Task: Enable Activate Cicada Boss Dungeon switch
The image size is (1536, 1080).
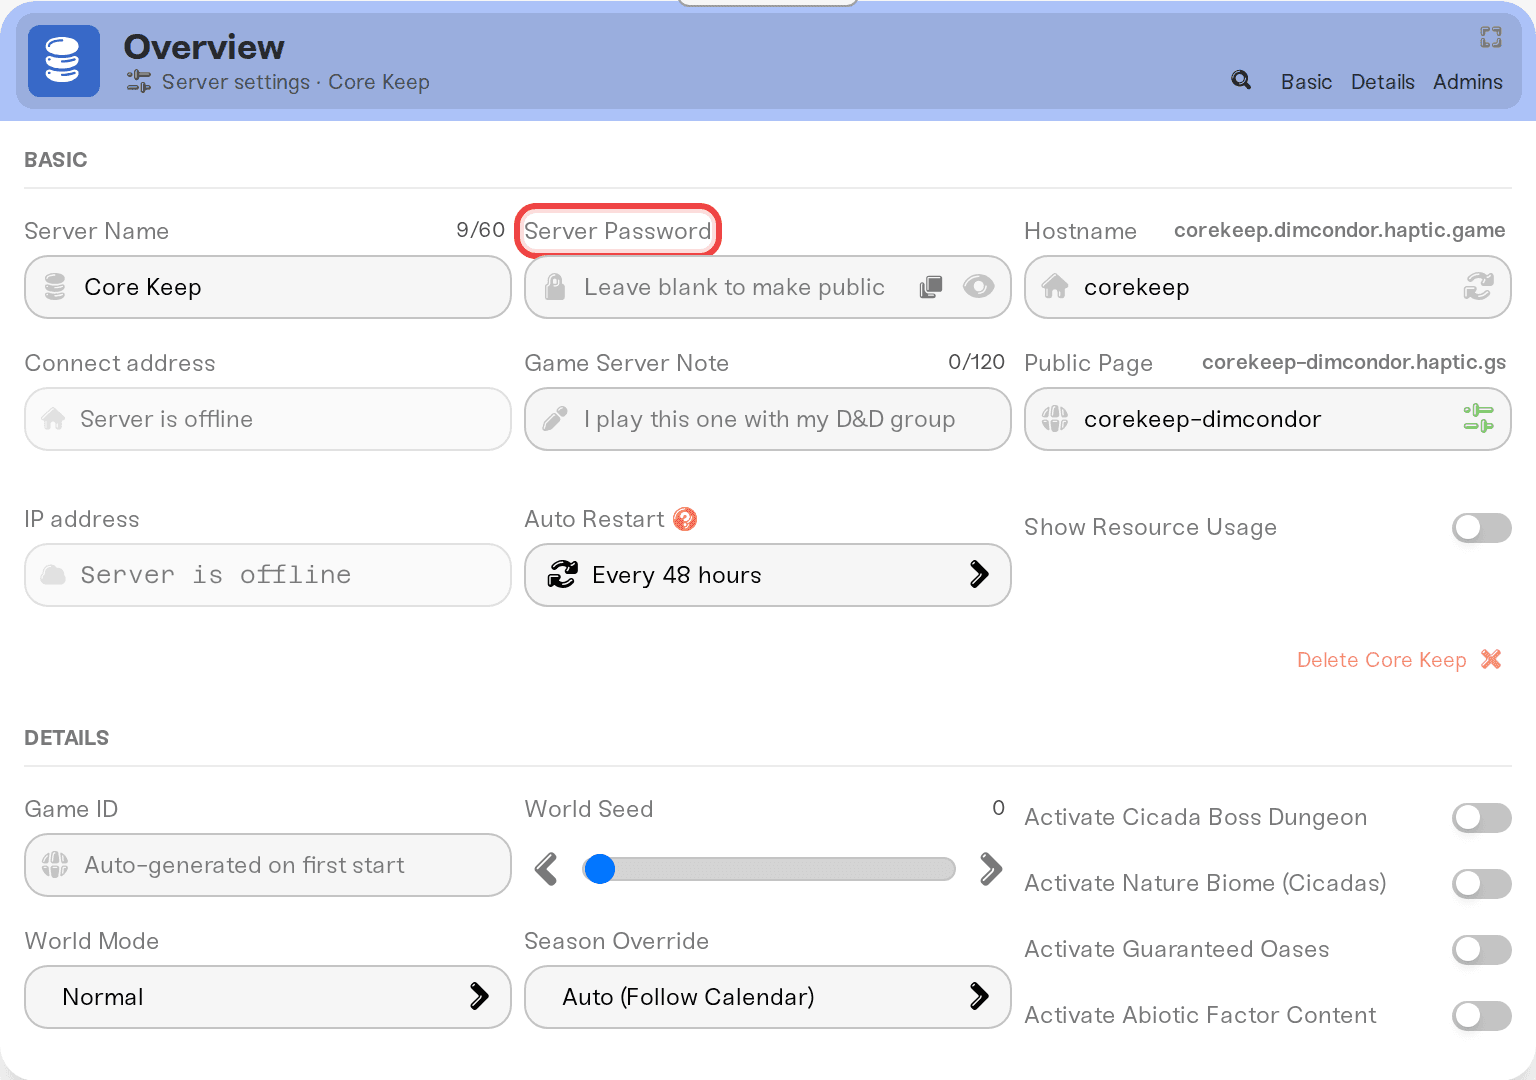Action: coord(1481,818)
